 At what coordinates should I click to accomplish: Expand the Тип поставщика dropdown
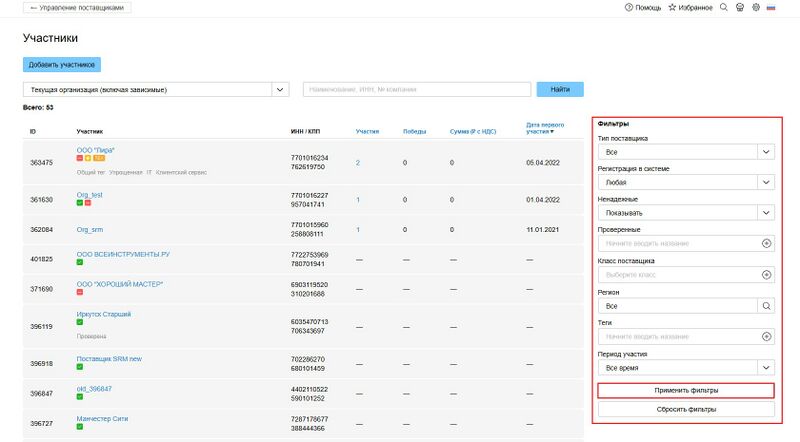tap(765, 152)
